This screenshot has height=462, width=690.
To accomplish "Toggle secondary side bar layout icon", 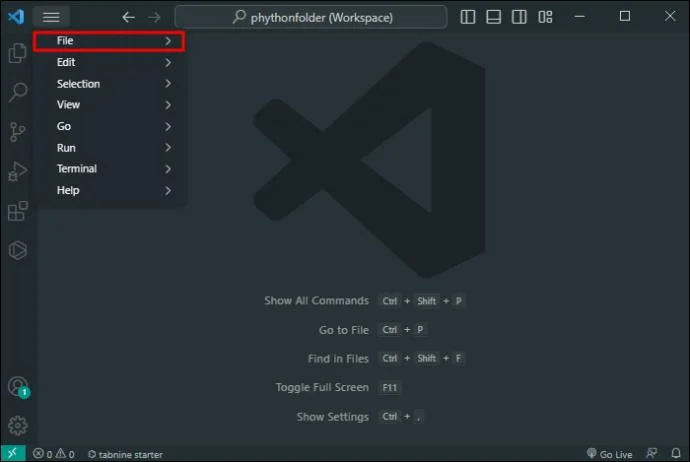I will 519,17.
